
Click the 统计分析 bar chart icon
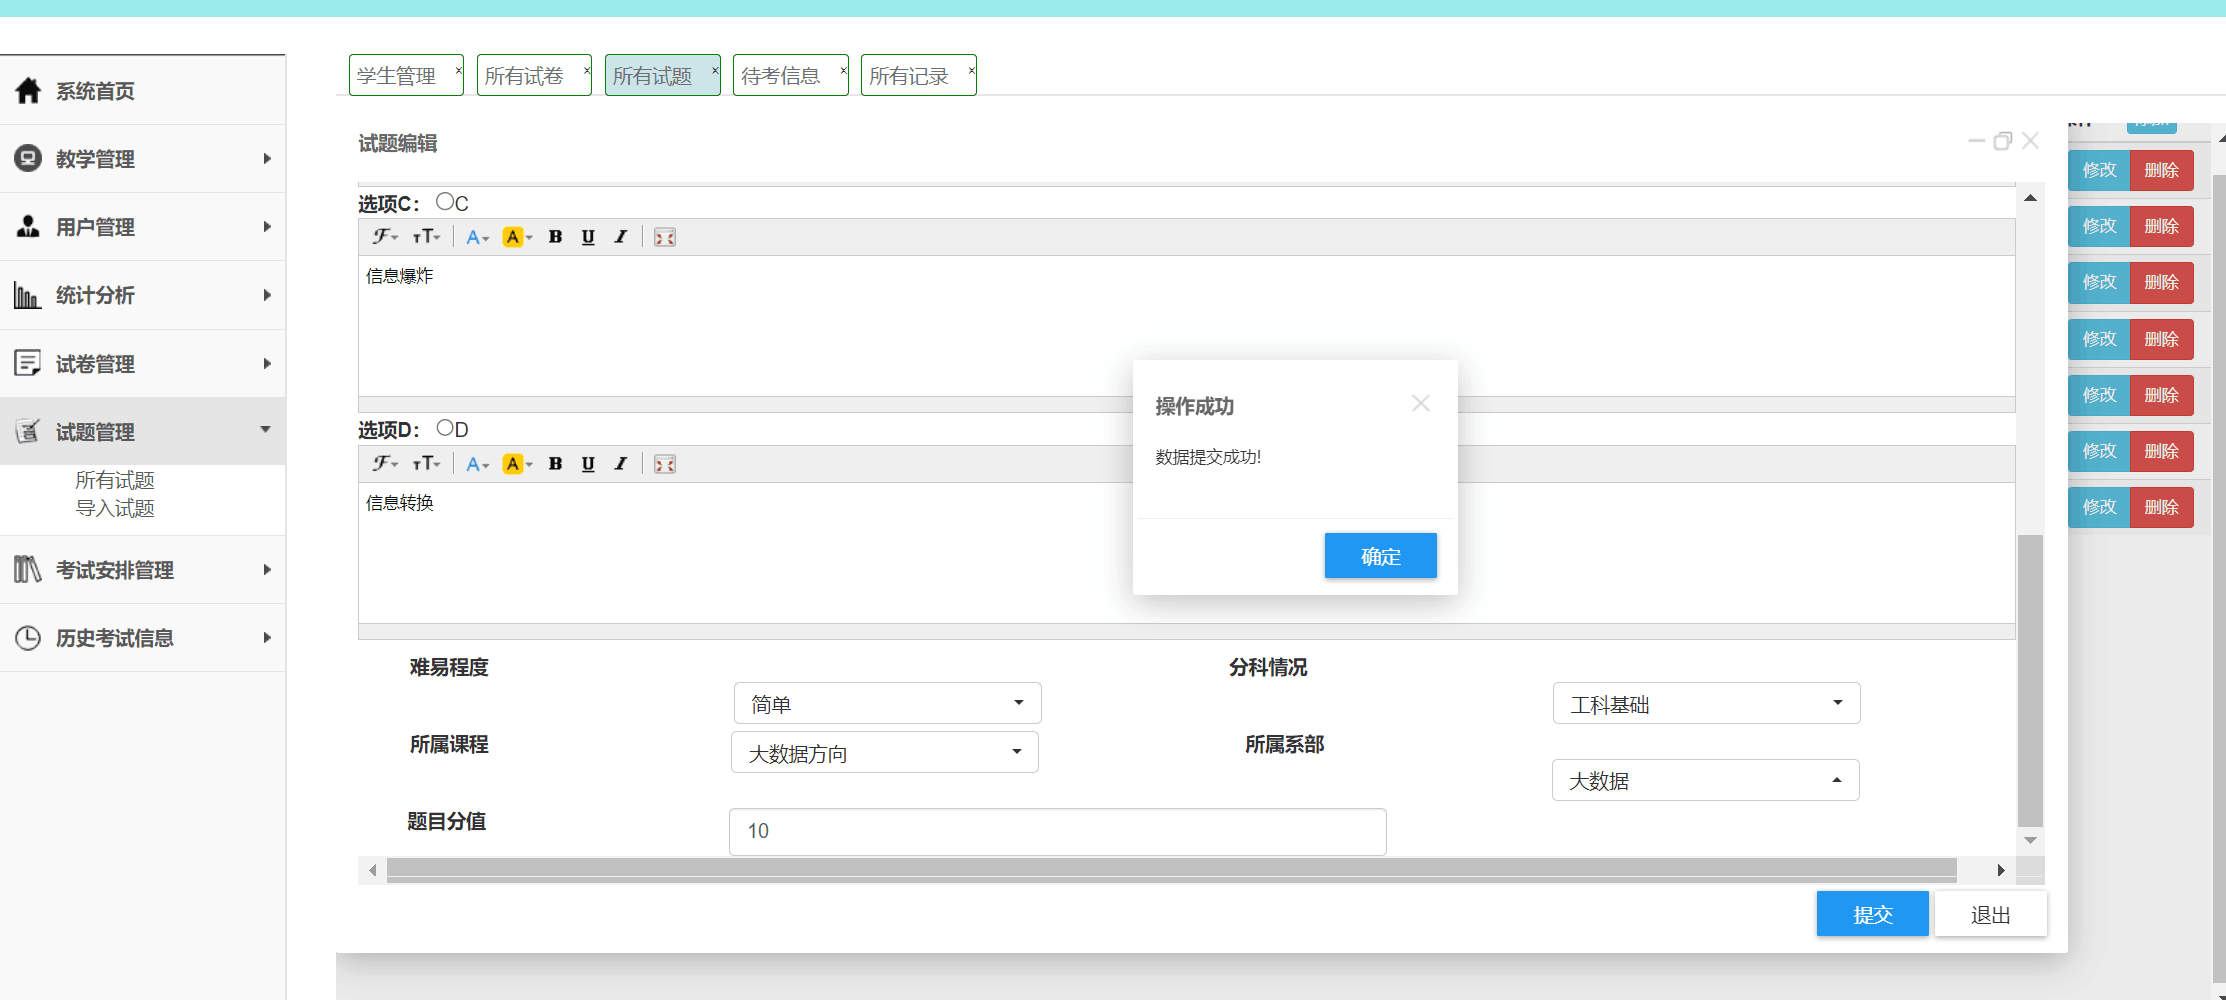click(x=28, y=295)
